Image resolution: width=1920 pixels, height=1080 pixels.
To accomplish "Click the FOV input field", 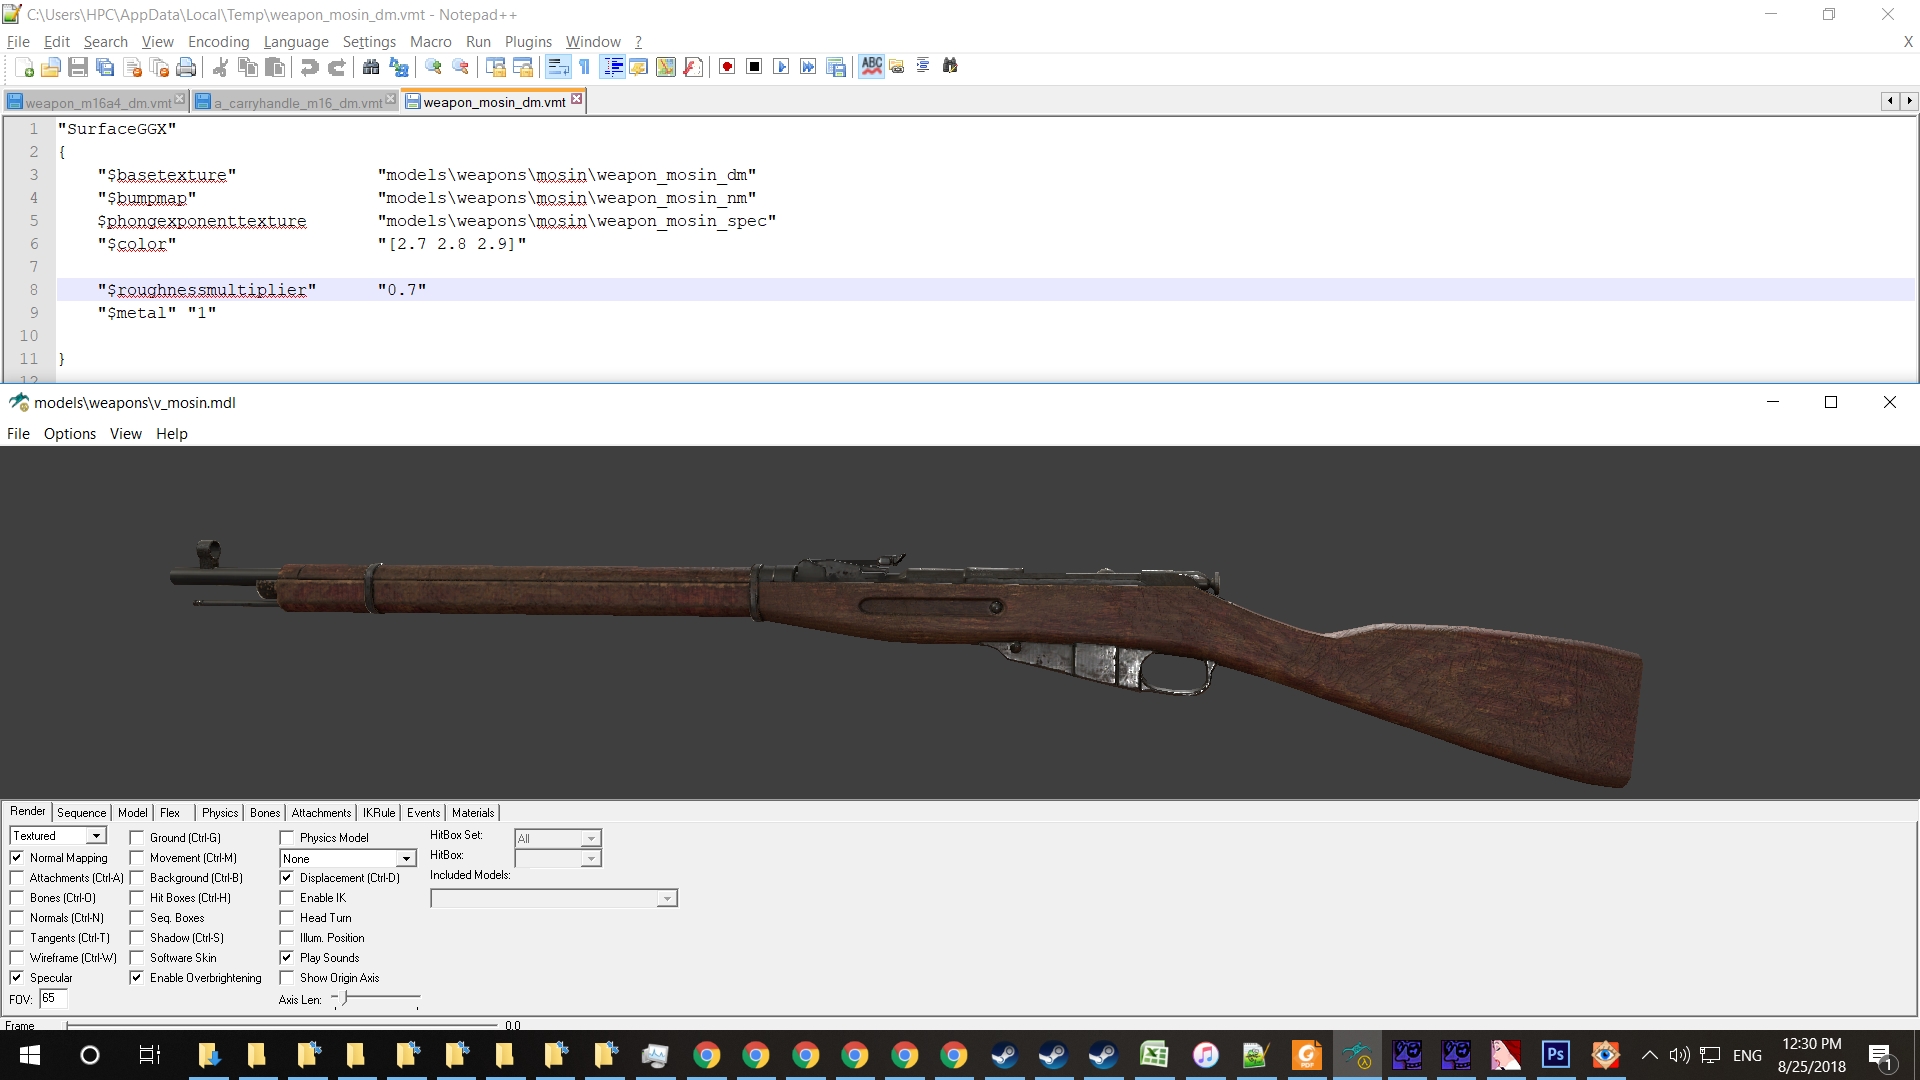I will pos(53,999).
